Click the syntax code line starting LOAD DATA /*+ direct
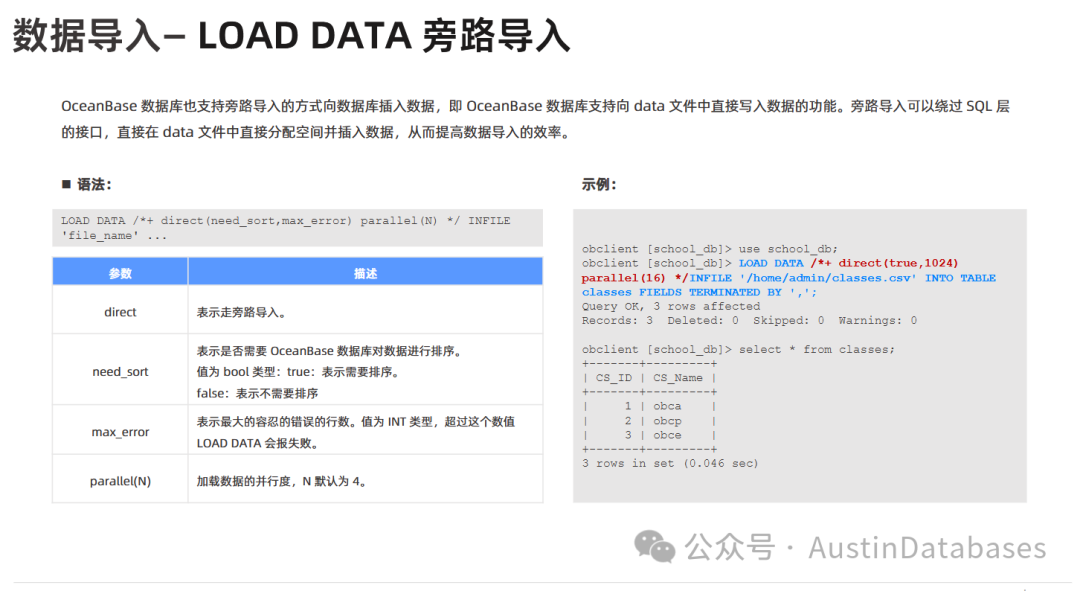The width and height of the screenshot is (1080, 591). pyautogui.click(x=285, y=220)
